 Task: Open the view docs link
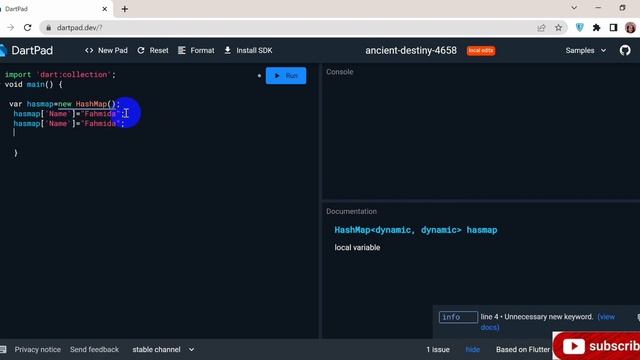pyautogui.click(x=606, y=317)
